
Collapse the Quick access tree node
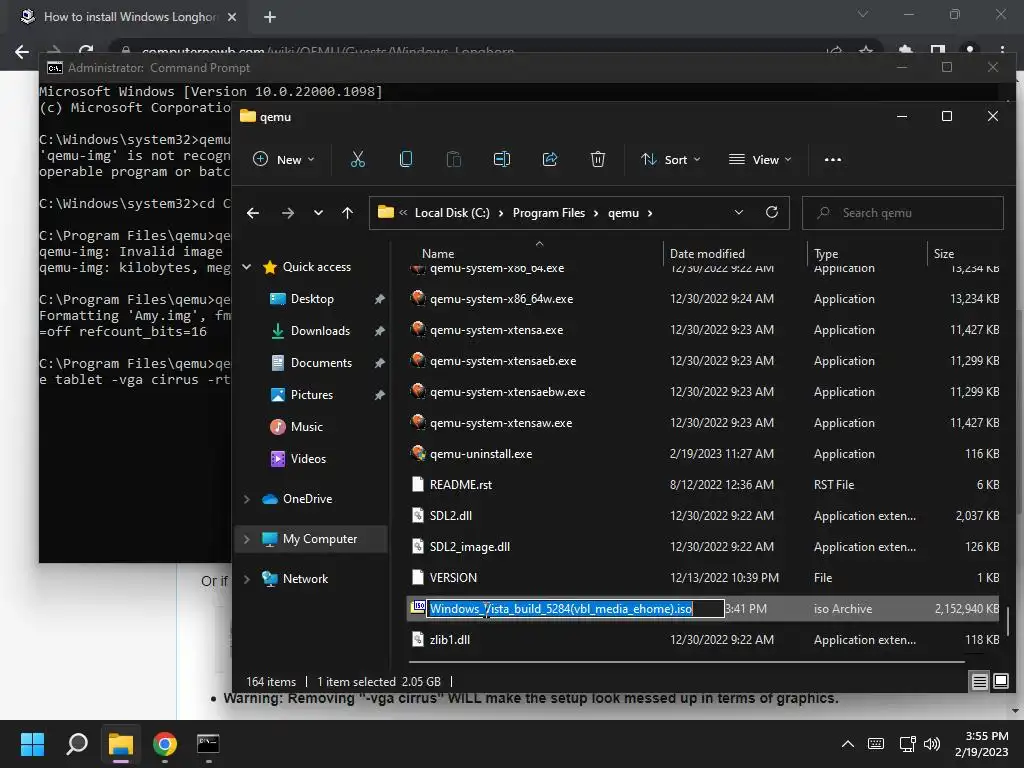247,266
